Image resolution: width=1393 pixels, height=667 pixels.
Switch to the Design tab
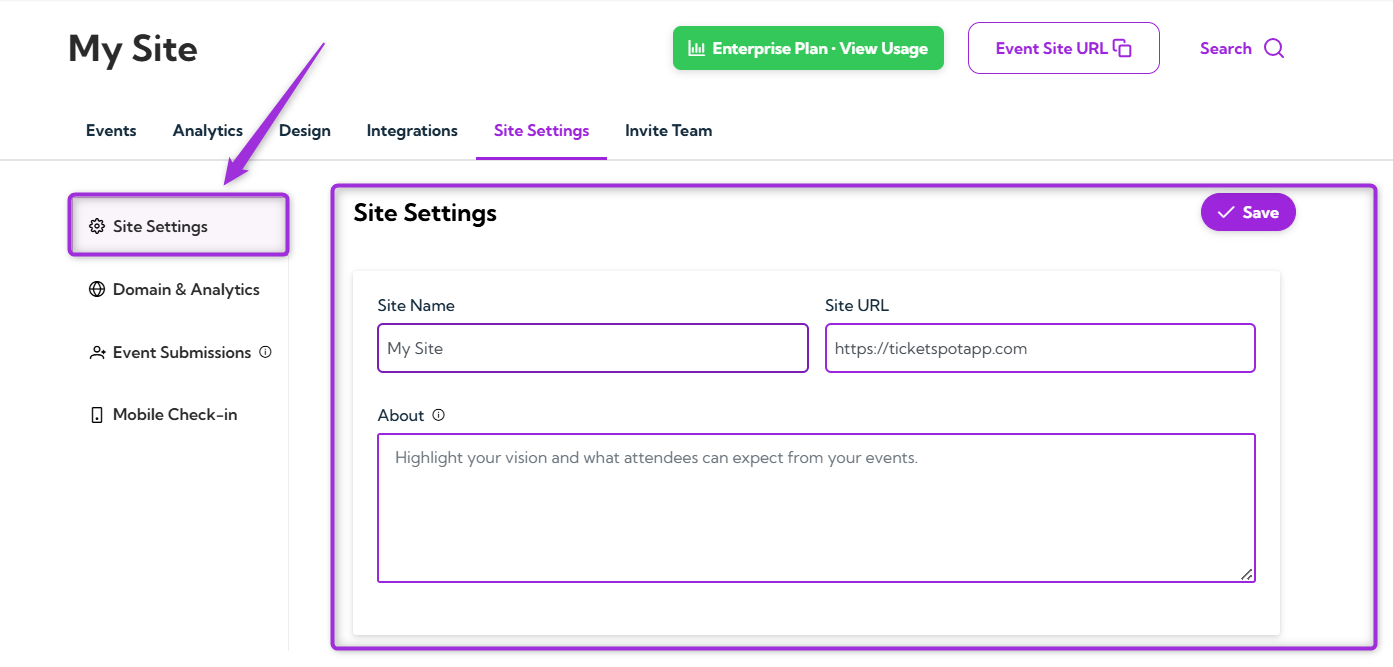point(304,130)
